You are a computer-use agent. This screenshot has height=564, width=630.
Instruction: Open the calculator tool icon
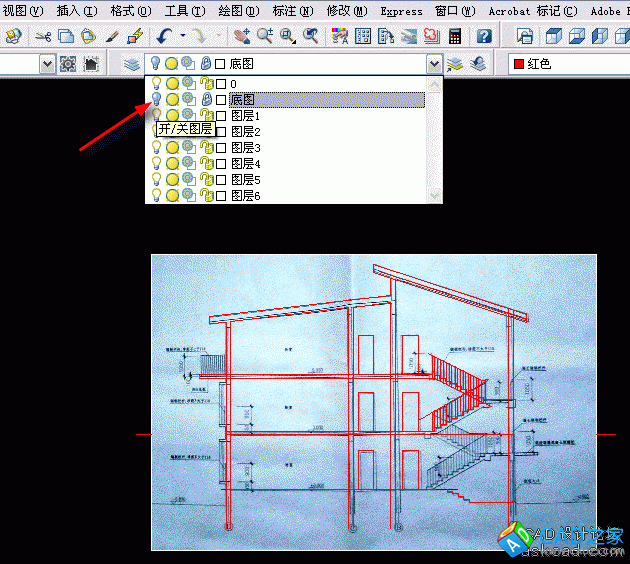coord(455,36)
